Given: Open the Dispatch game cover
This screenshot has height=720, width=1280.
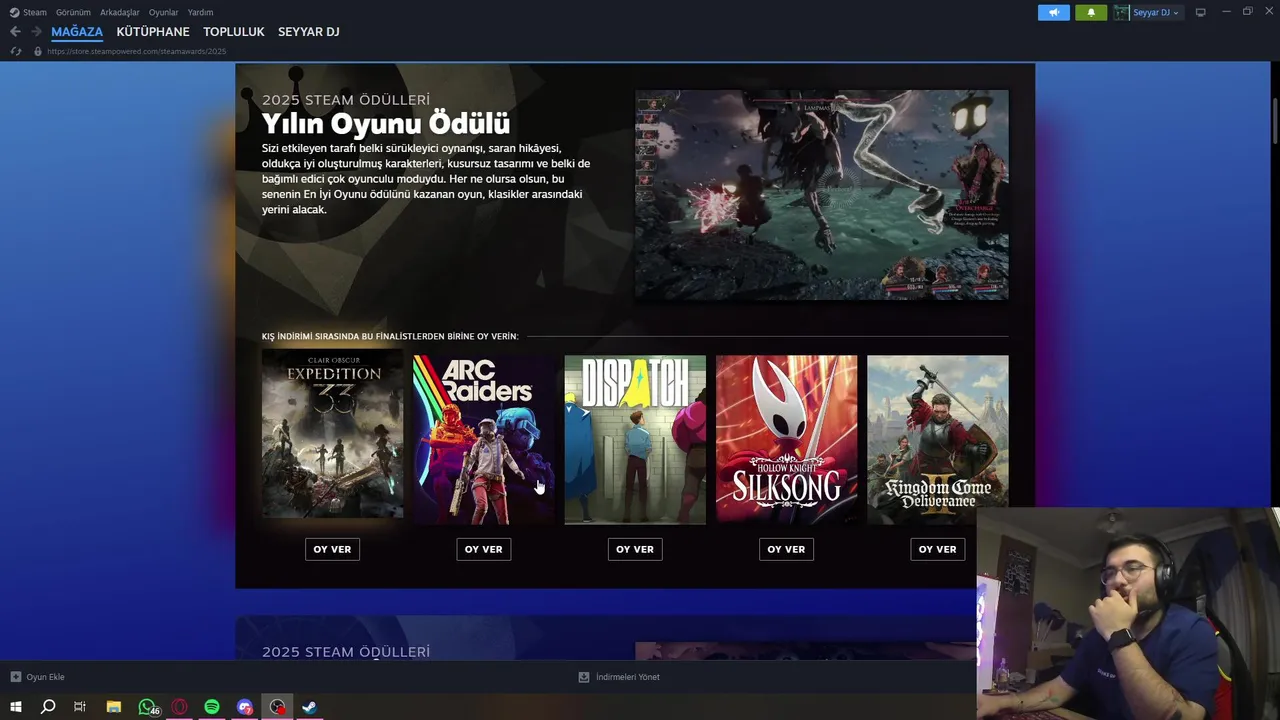Looking at the screenshot, I should [x=635, y=439].
